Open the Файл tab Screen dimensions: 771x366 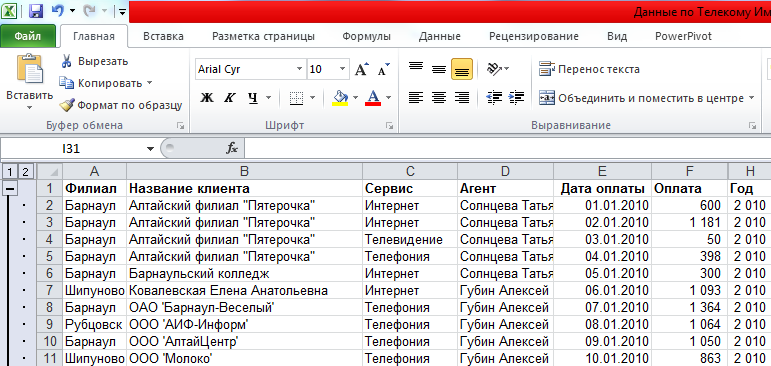tap(28, 36)
